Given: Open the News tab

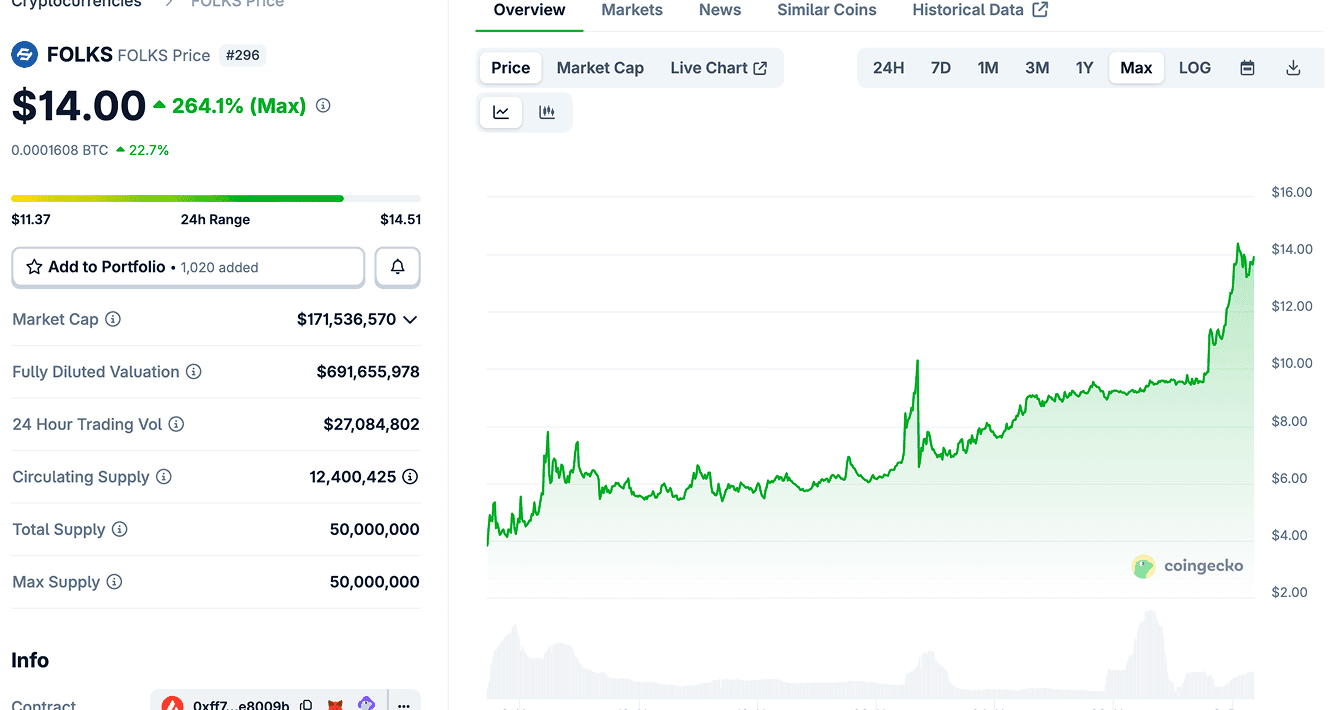Looking at the screenshot, I should coord(720,10).
